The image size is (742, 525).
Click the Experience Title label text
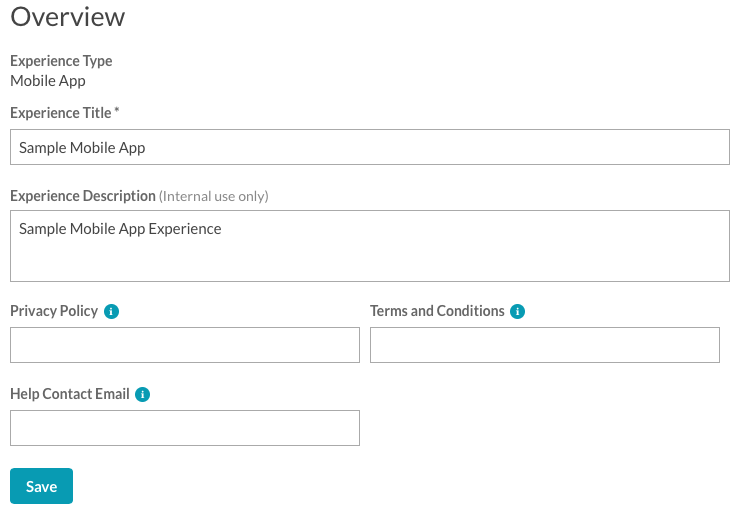coord(61,113)
